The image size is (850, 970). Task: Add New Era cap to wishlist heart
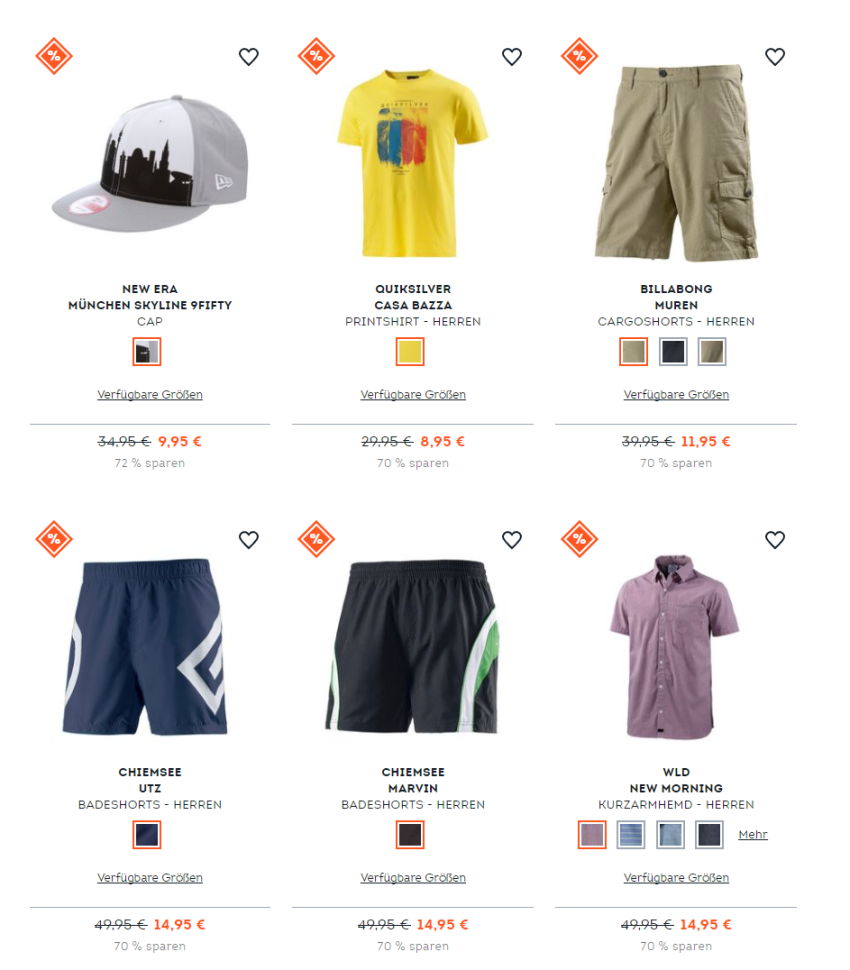pyautogui.click(x=249, y=57)
